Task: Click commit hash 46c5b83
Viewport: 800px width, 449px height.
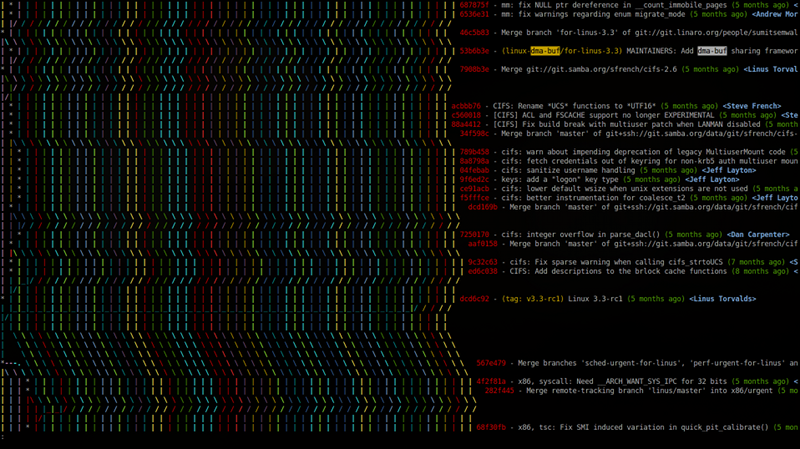Action: point(474,33)
